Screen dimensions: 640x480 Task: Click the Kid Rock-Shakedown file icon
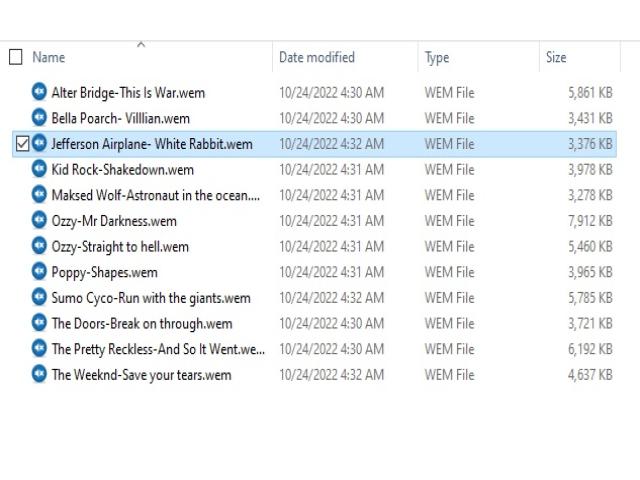(39, 169)
